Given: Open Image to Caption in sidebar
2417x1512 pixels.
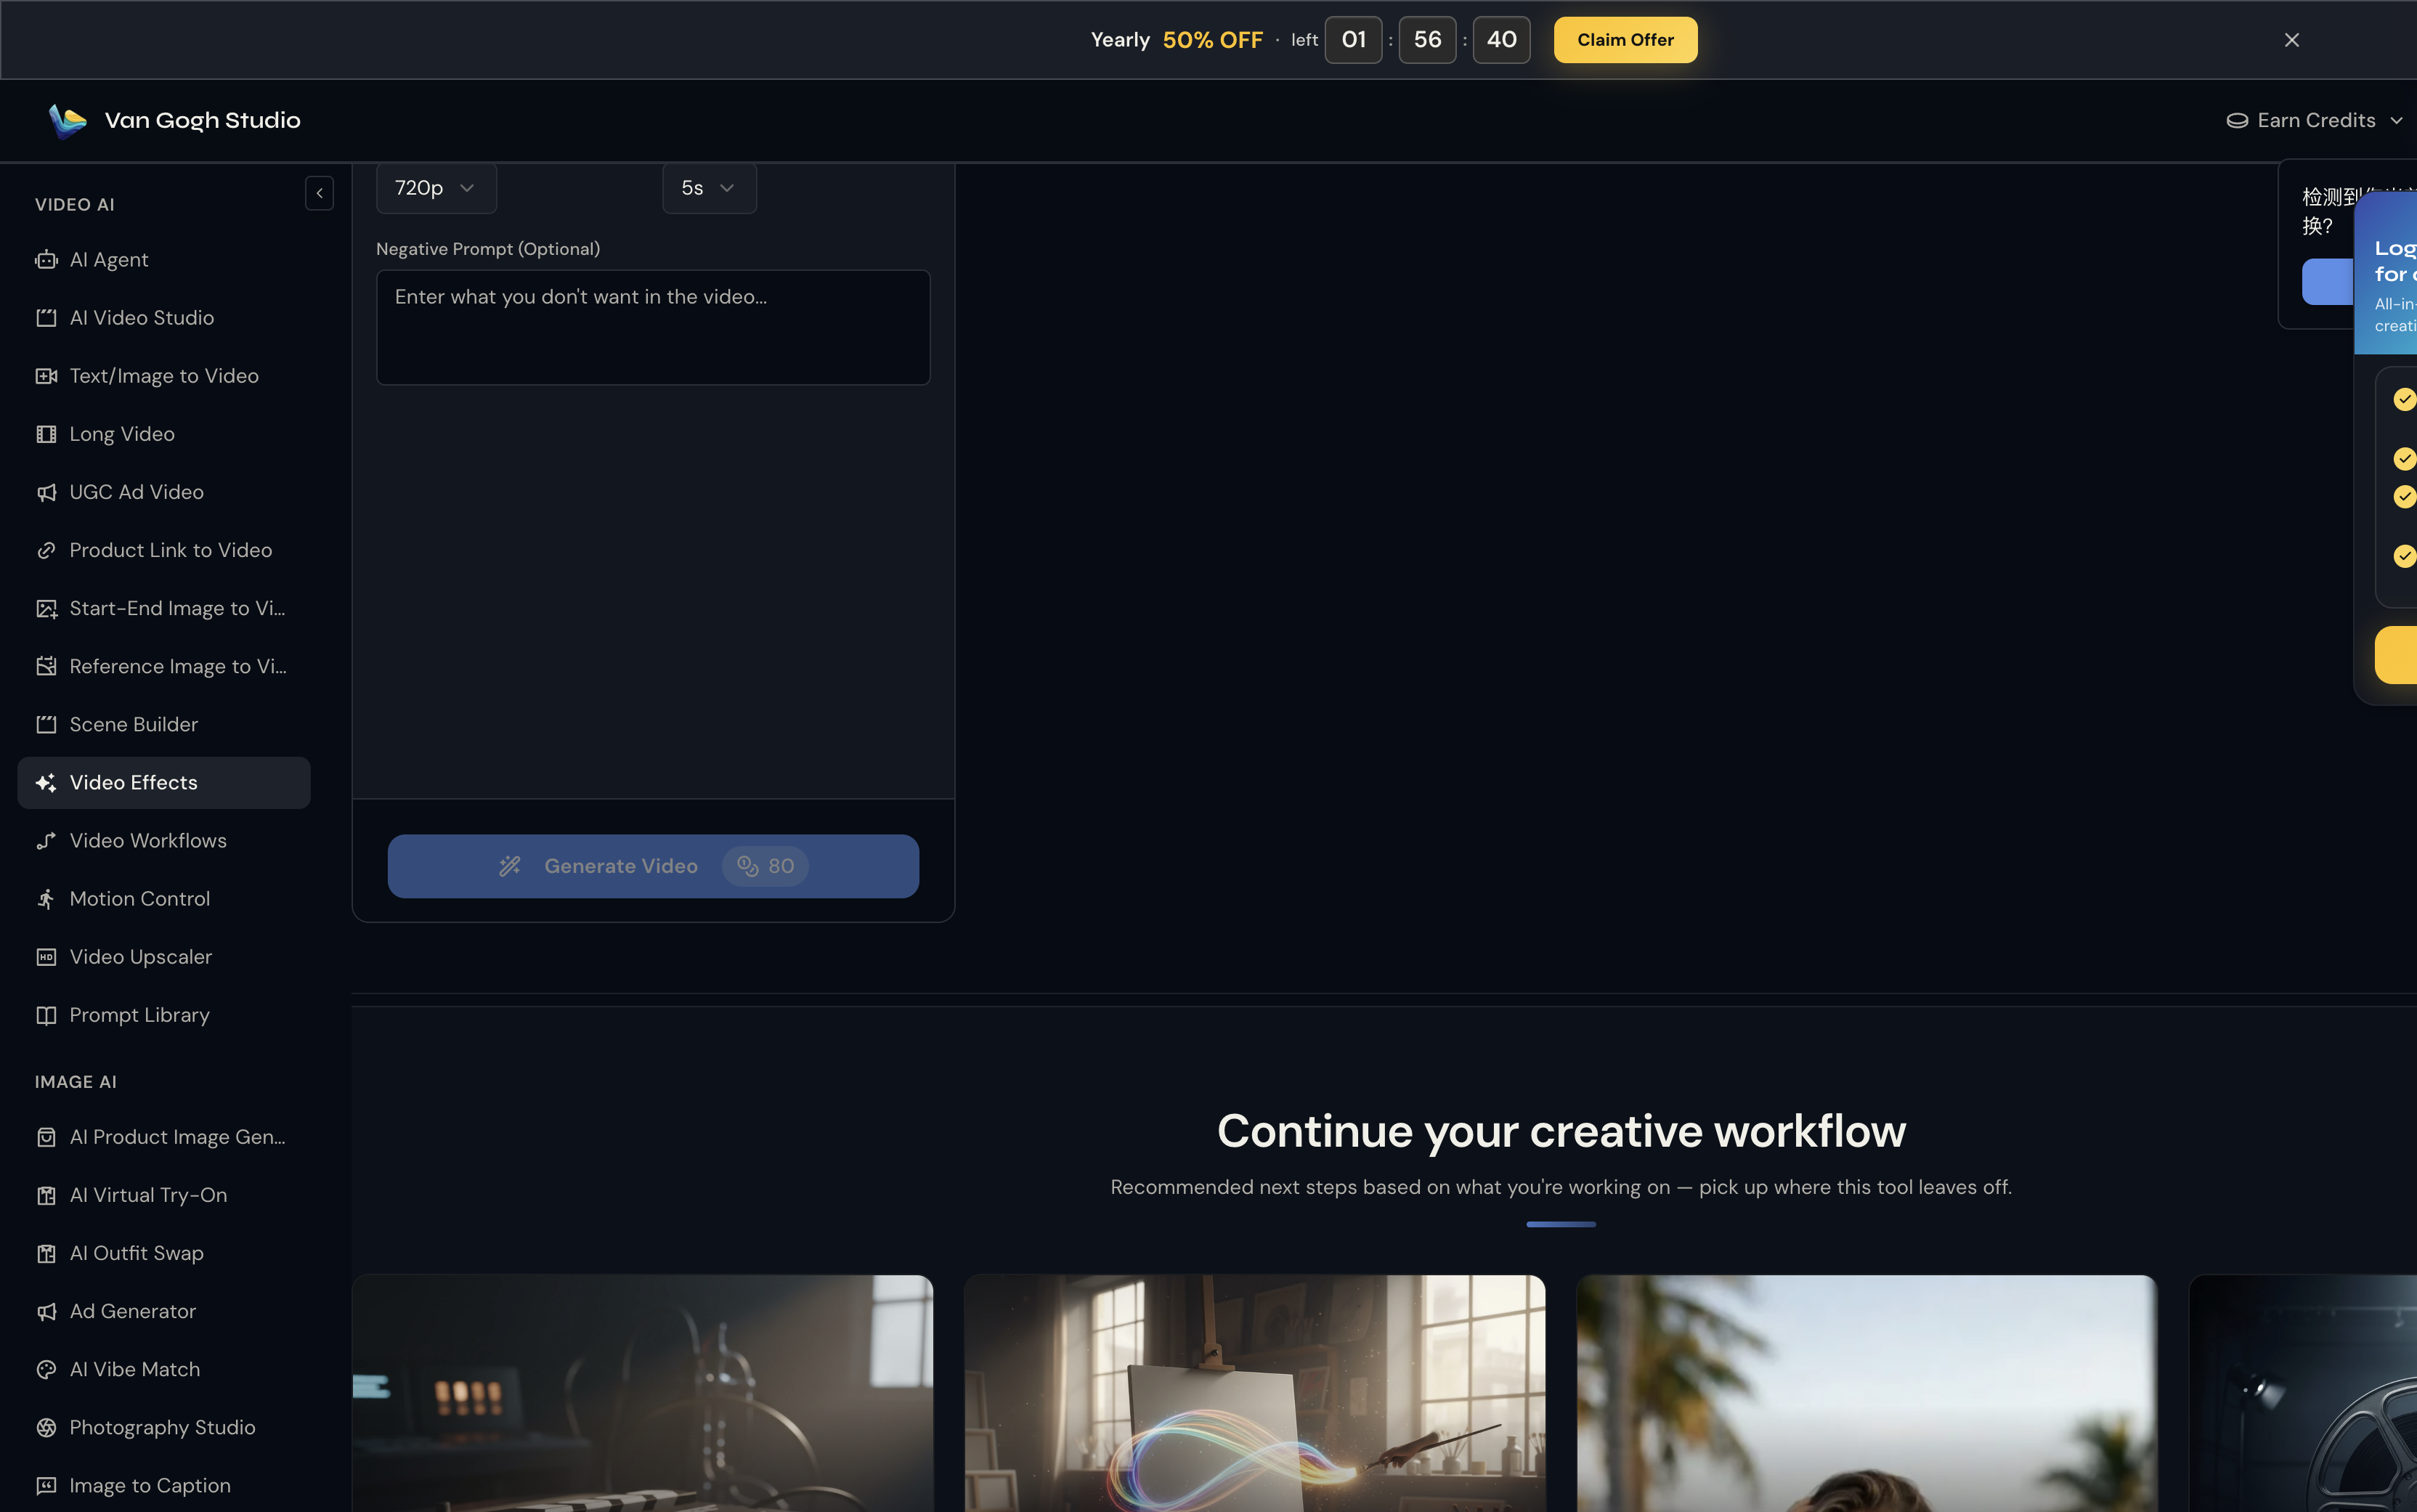Looking at the screenshot, I should pyautogui.click(x=164, y=1485).
